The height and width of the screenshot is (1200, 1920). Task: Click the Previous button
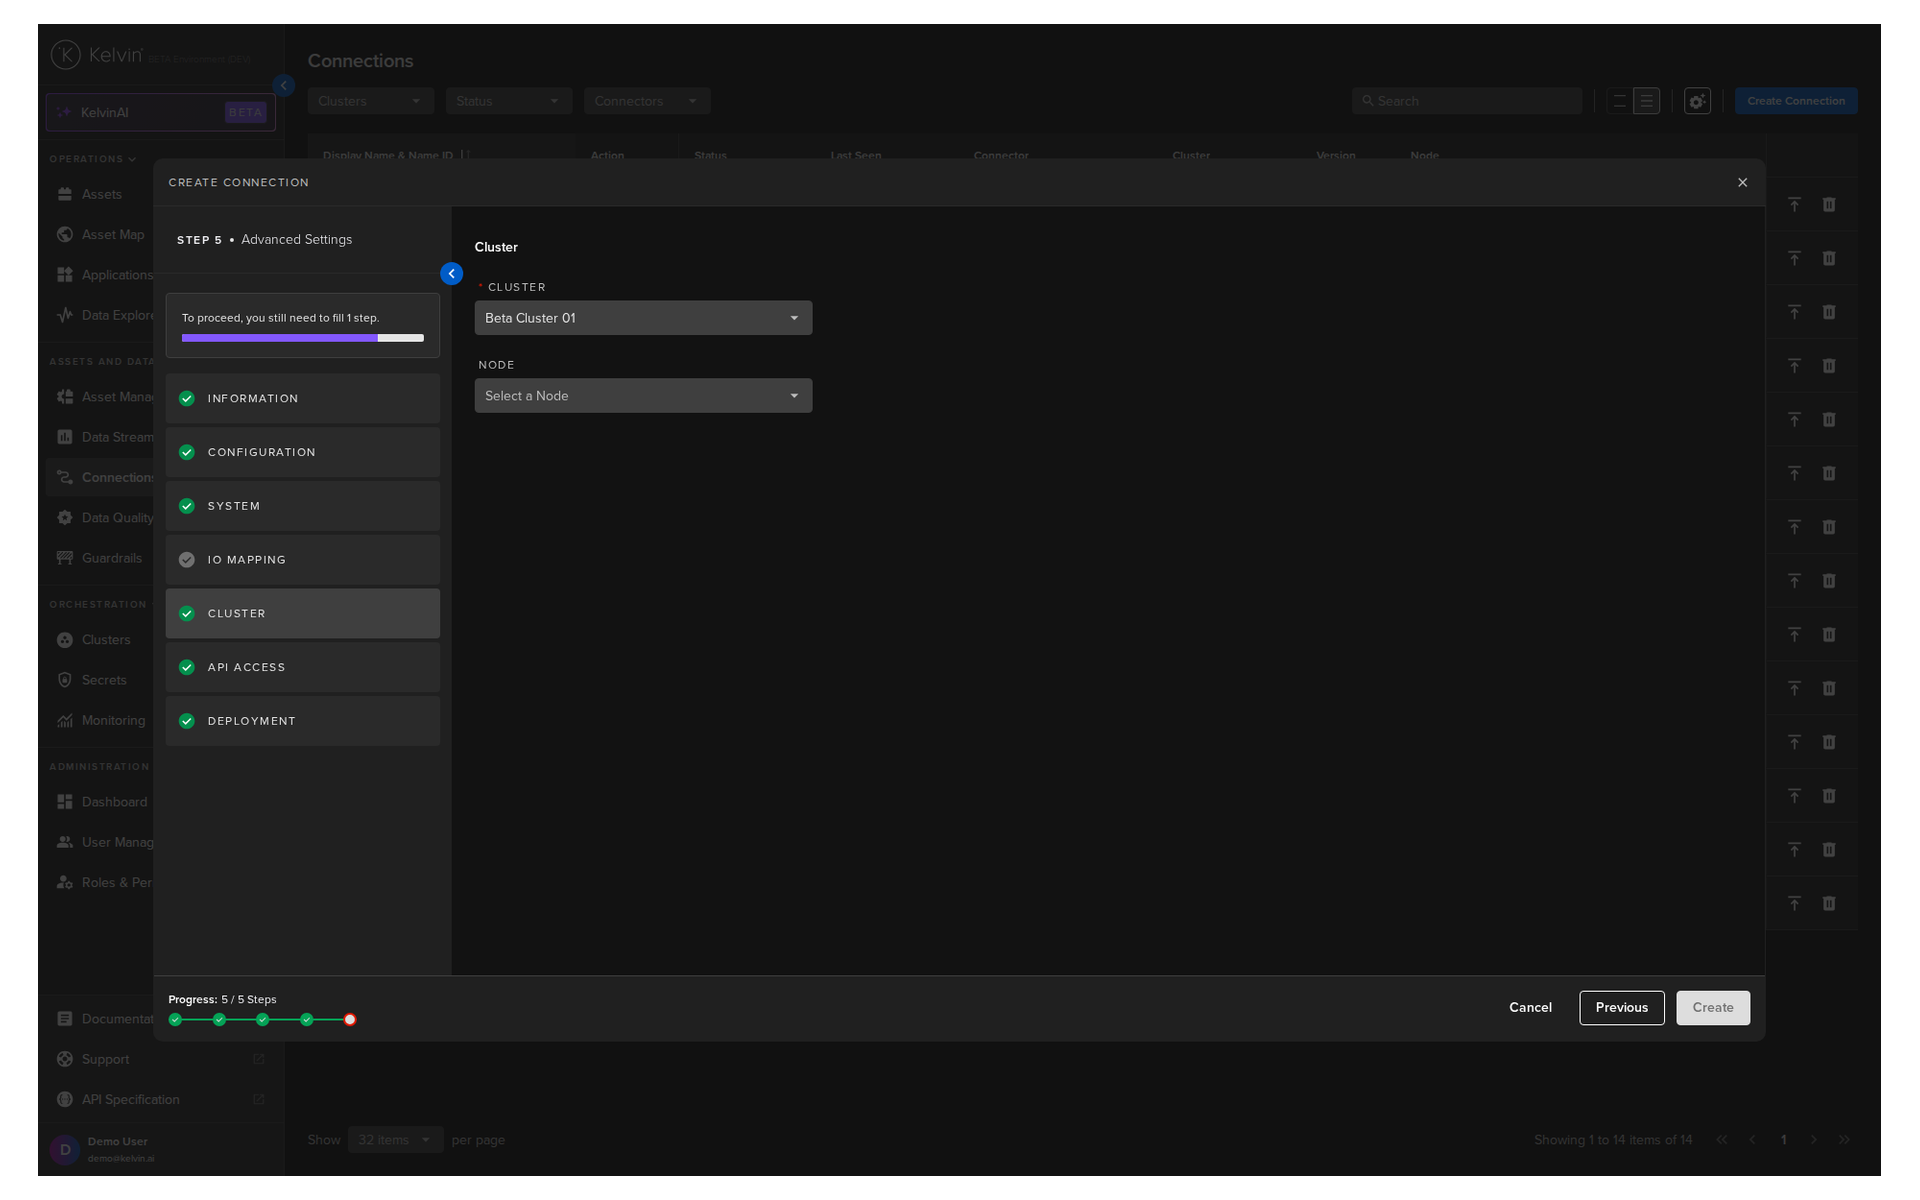point(1621,1007)
